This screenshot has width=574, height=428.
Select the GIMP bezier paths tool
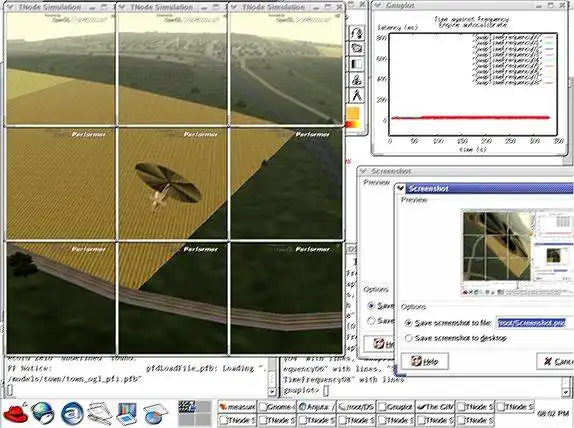357,34
